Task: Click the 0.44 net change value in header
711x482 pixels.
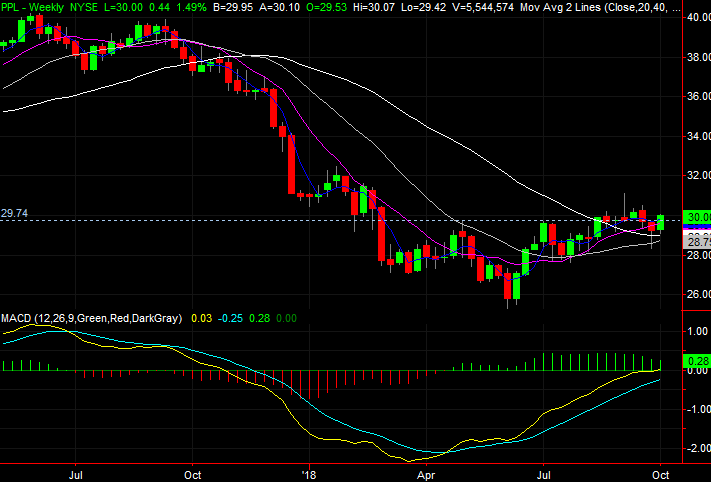Action: coord(159,7)
